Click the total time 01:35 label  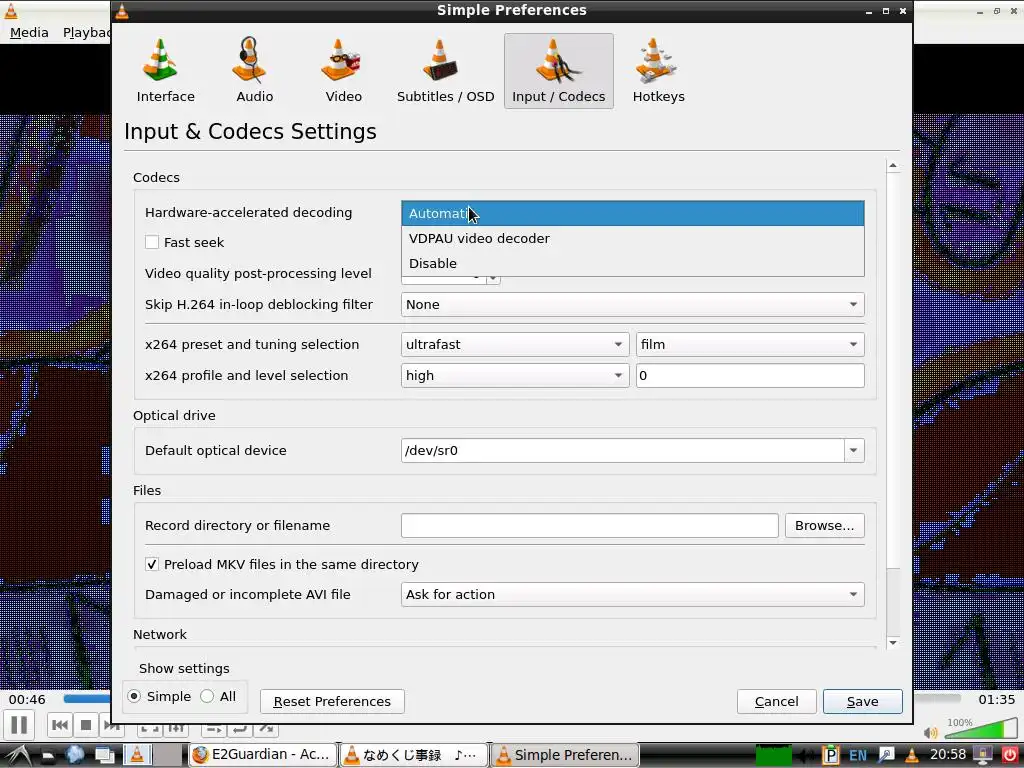coord(997,699)
